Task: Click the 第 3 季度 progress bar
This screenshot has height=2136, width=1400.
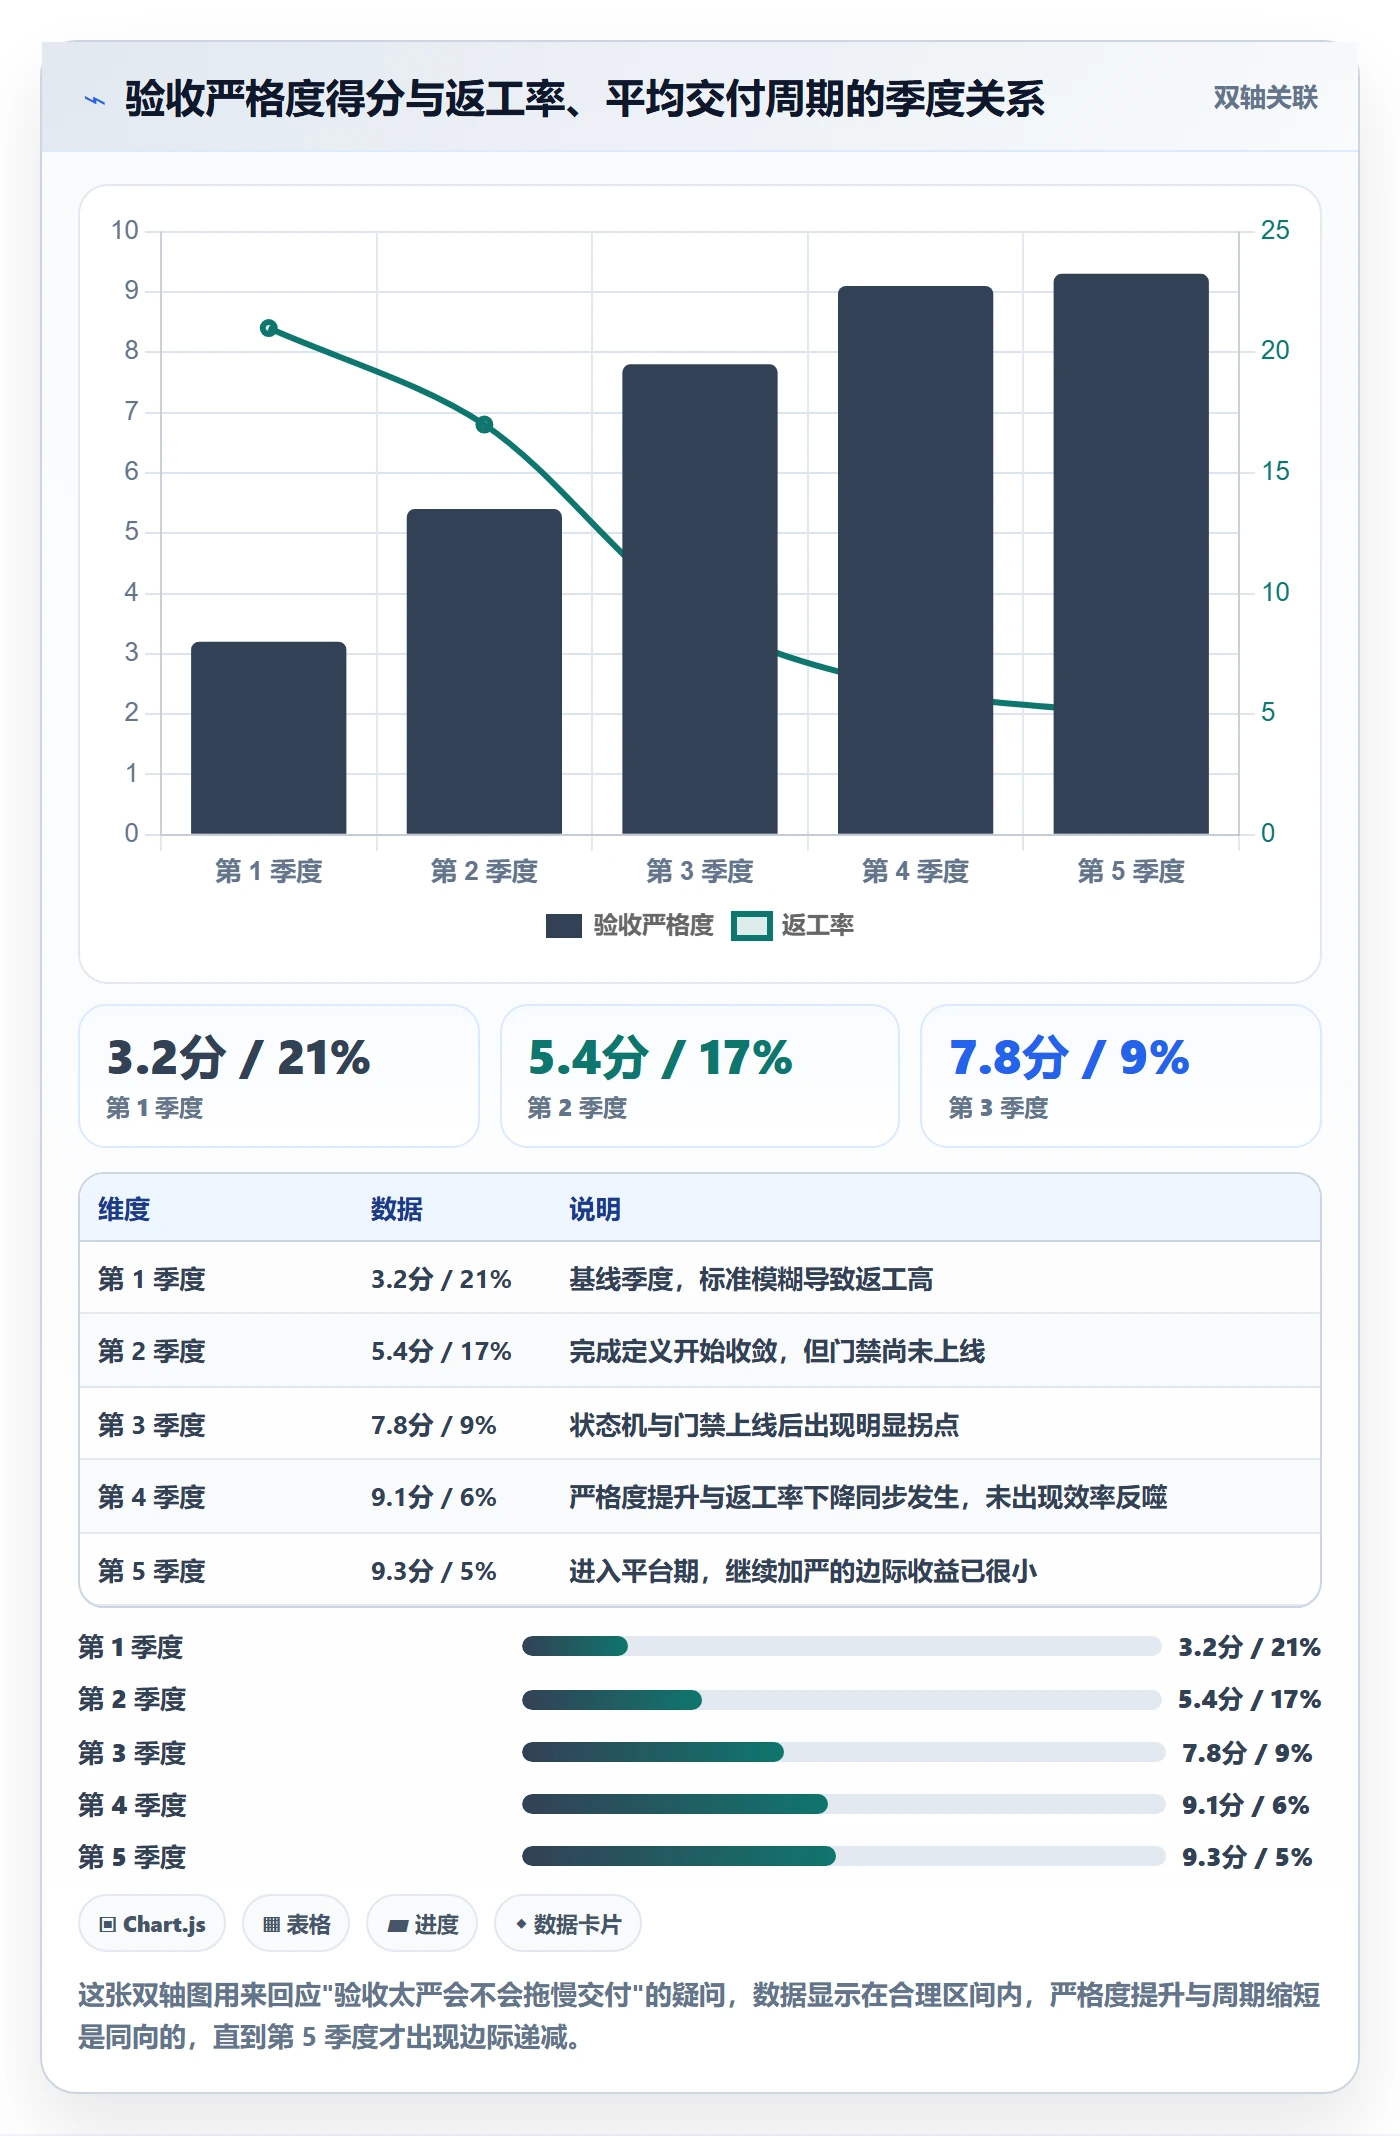Action: 843,1752
